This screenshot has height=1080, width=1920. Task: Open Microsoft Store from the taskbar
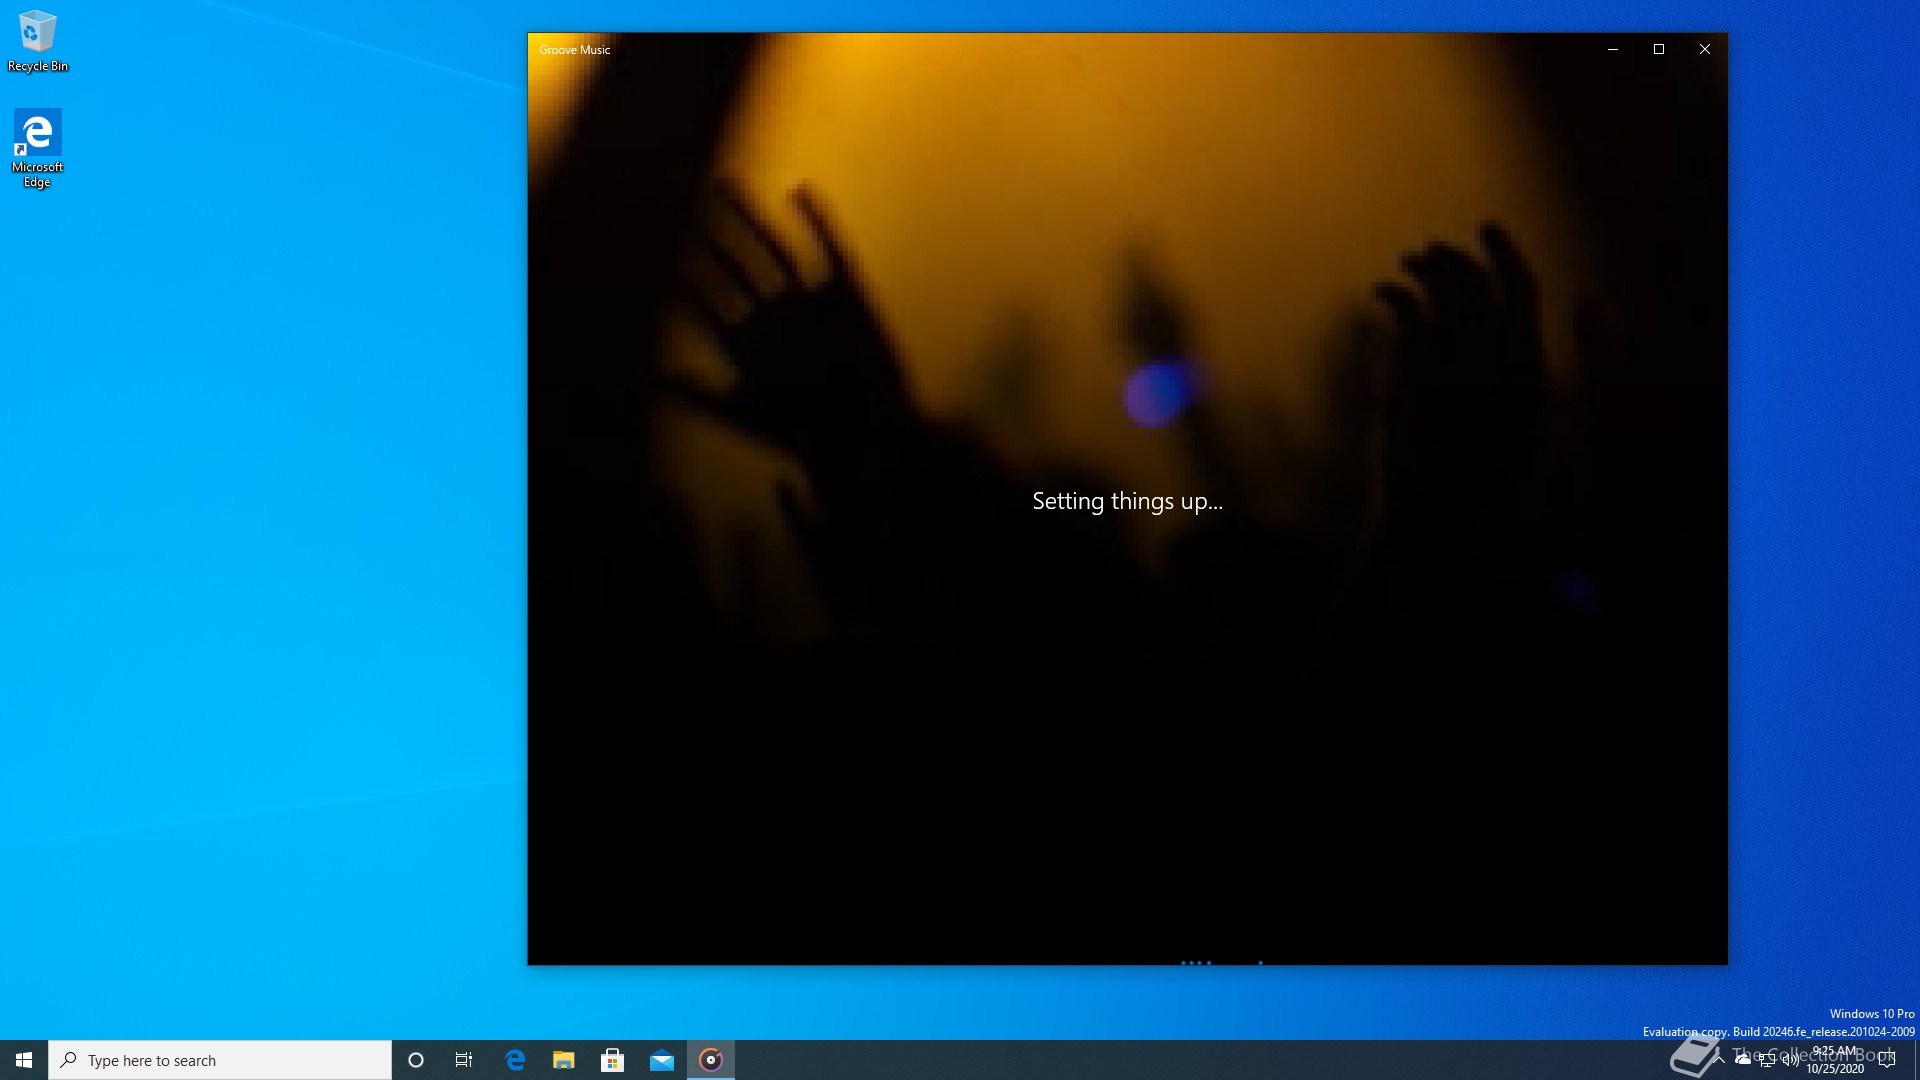[613, 1060]
